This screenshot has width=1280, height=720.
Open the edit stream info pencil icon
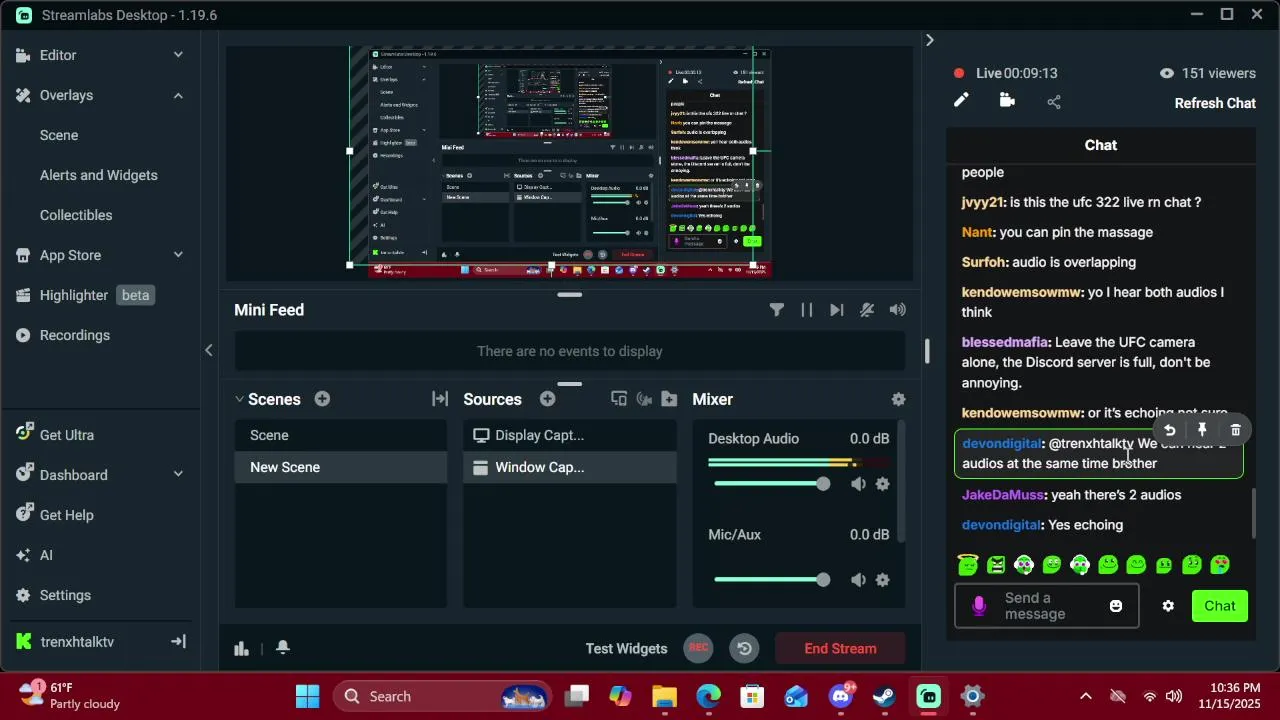961,100
